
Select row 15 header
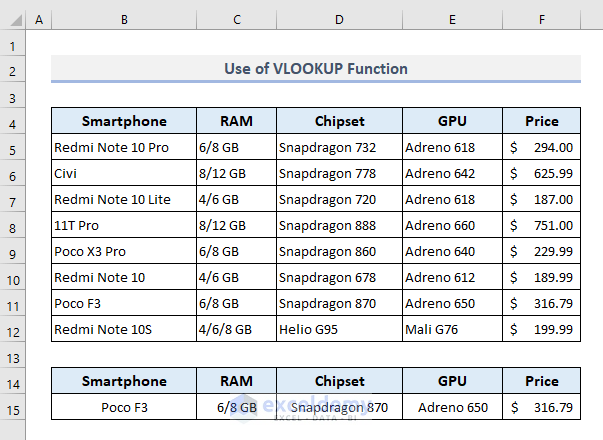(x=13, y=407)
